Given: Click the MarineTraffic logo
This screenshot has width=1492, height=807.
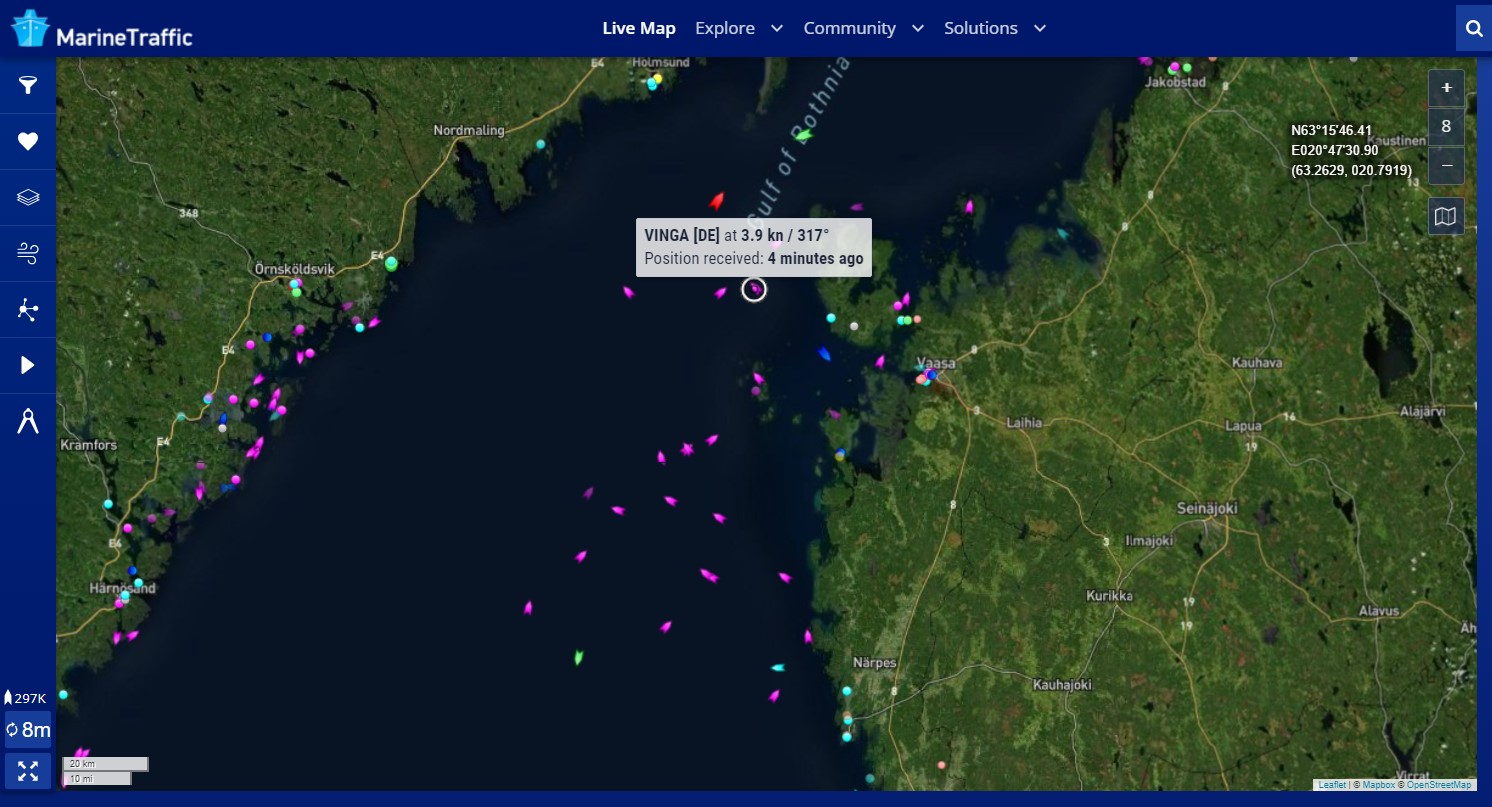Looking at the screenshot, I should [x=101, y=30].
